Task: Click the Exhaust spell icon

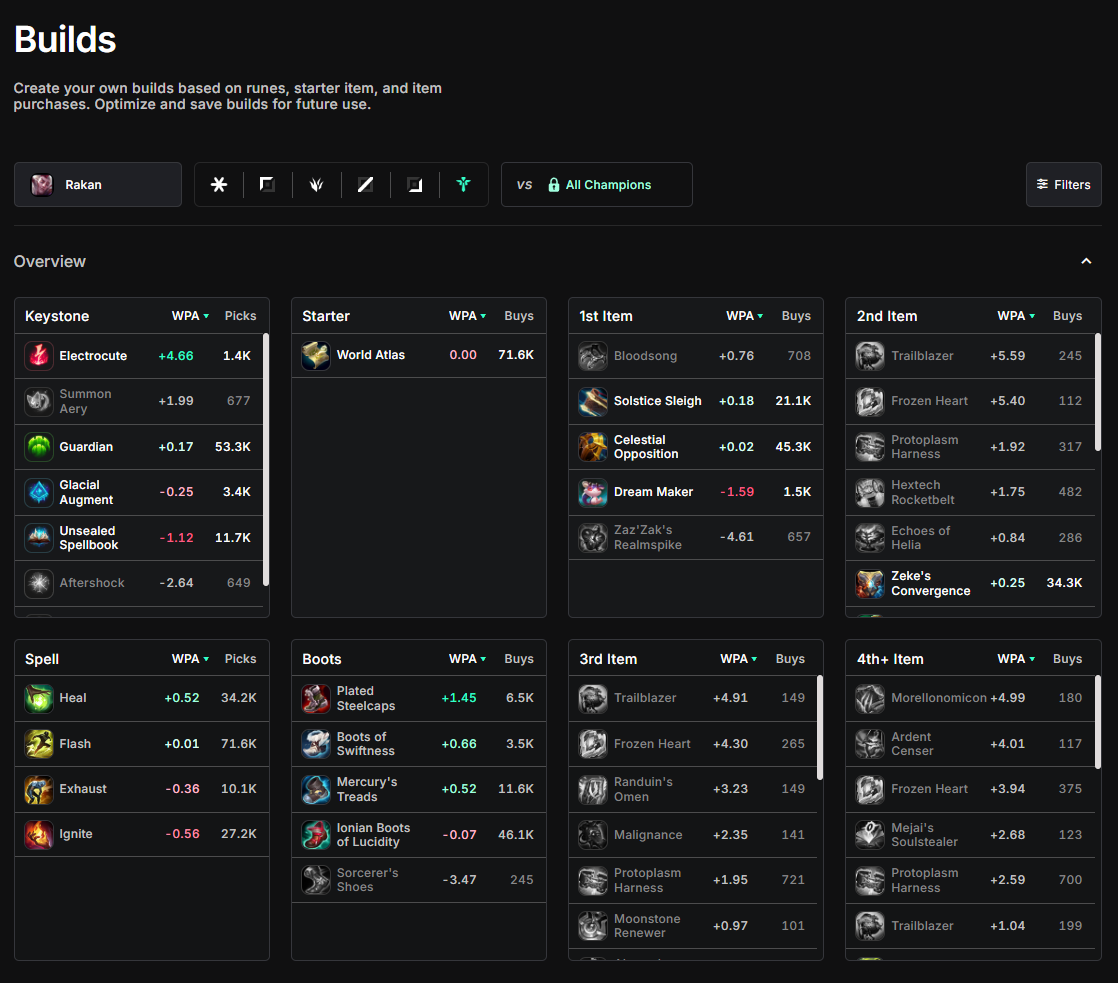Action: [39, 789]
